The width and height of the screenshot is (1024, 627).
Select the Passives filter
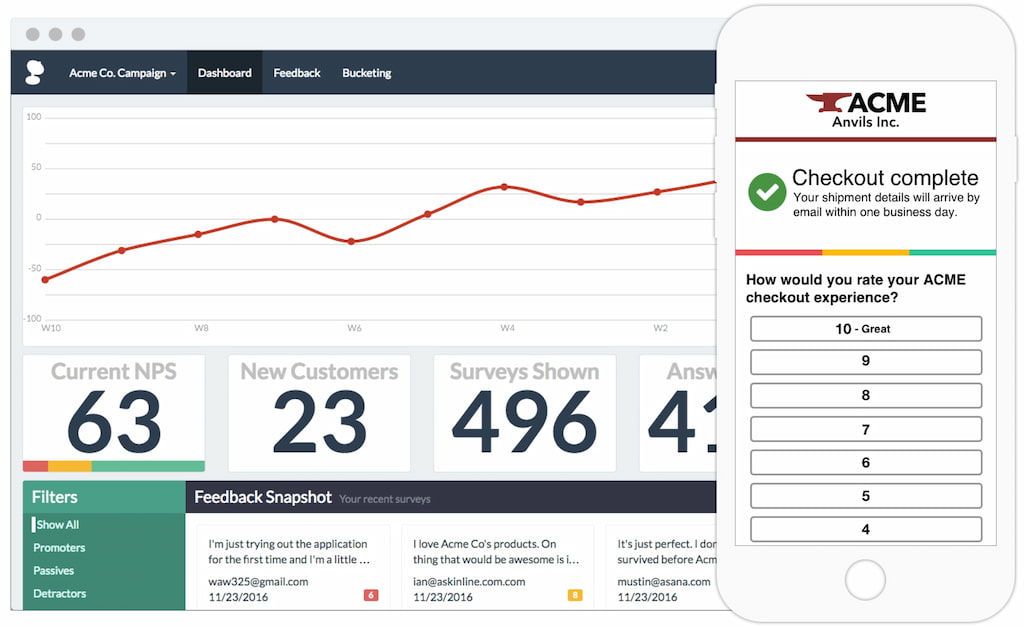pyautogui.click(x=53, y=570)
